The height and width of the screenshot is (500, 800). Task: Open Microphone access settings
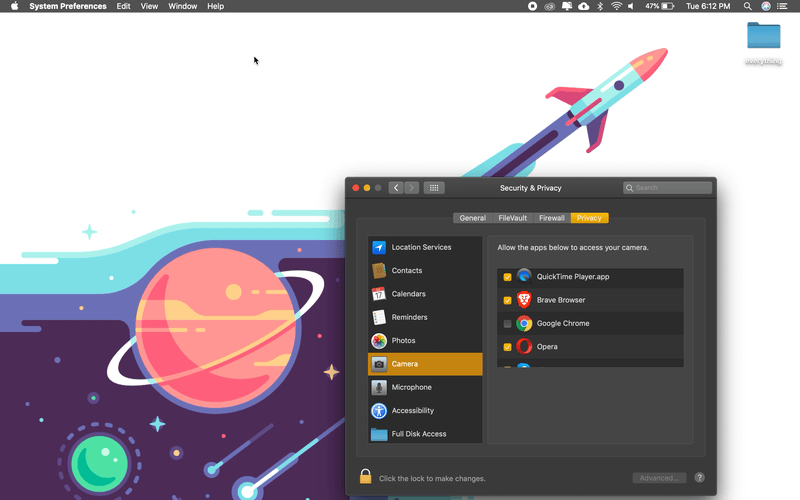(x=411, y=387)
